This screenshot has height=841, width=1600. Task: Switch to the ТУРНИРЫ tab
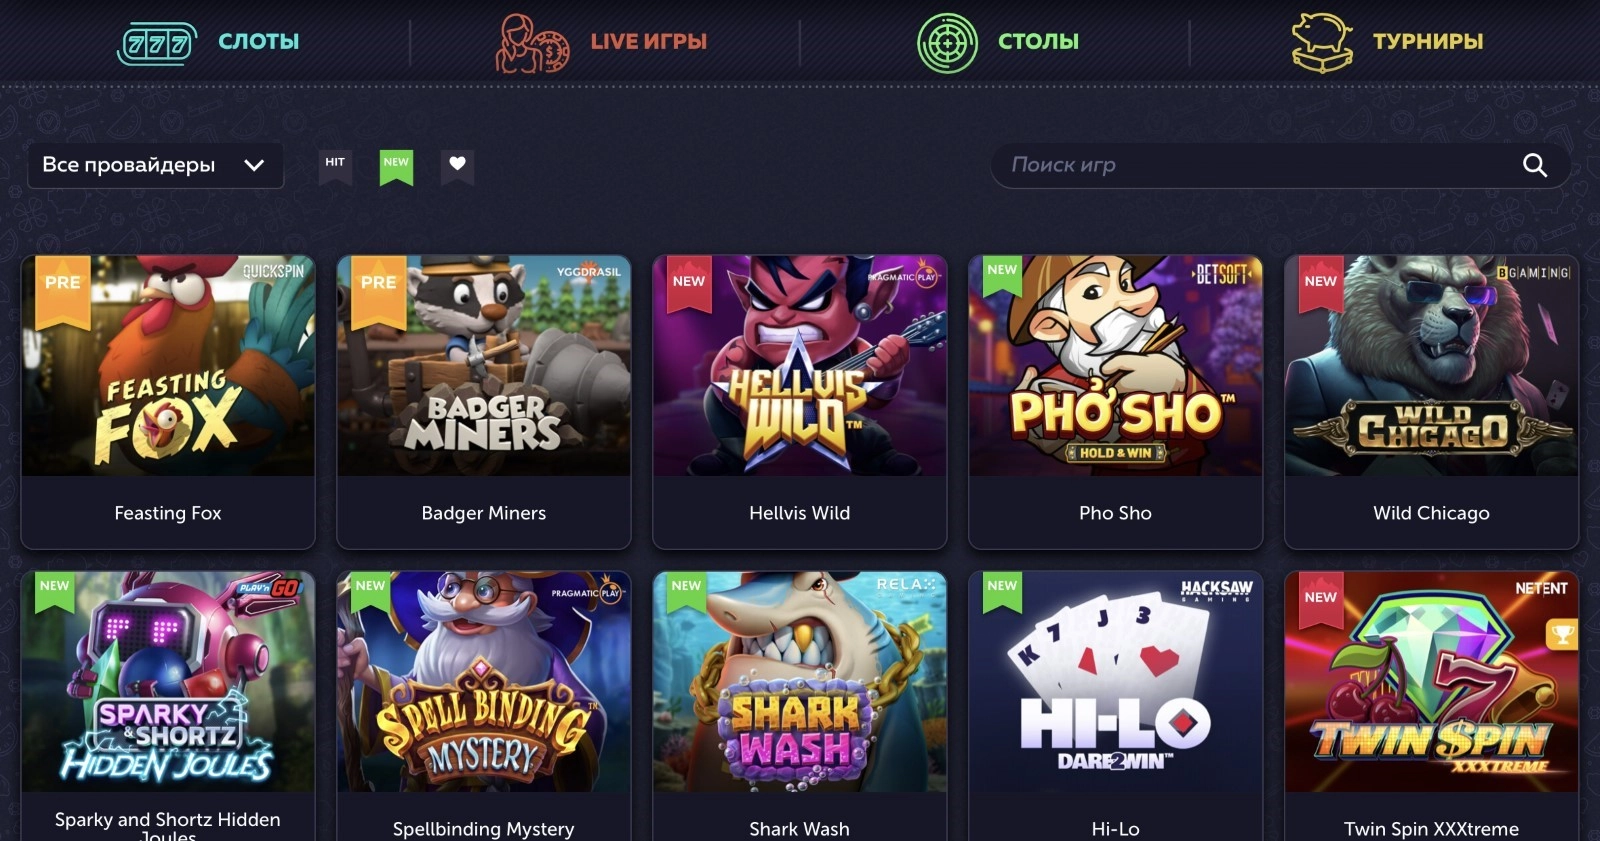[x=1427, y=41]
